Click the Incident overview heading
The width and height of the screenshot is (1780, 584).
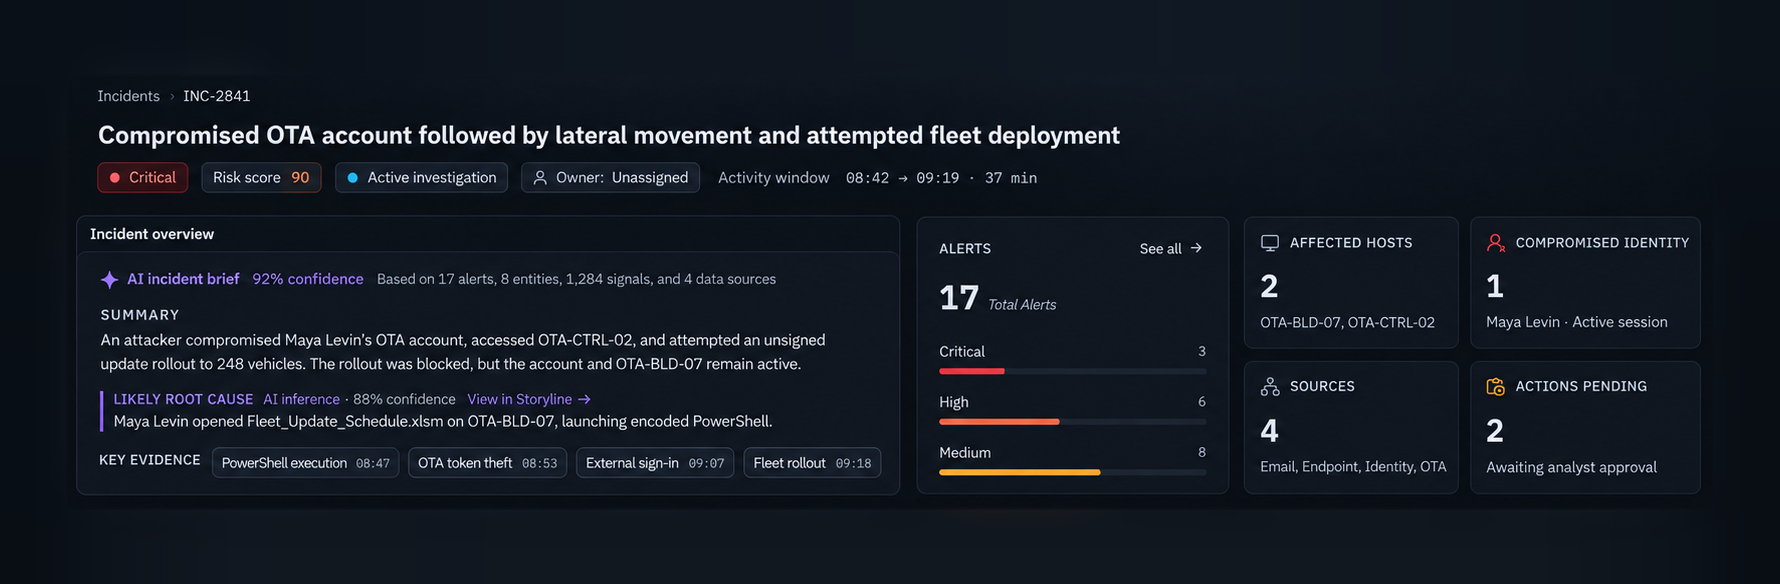(152, 234)
